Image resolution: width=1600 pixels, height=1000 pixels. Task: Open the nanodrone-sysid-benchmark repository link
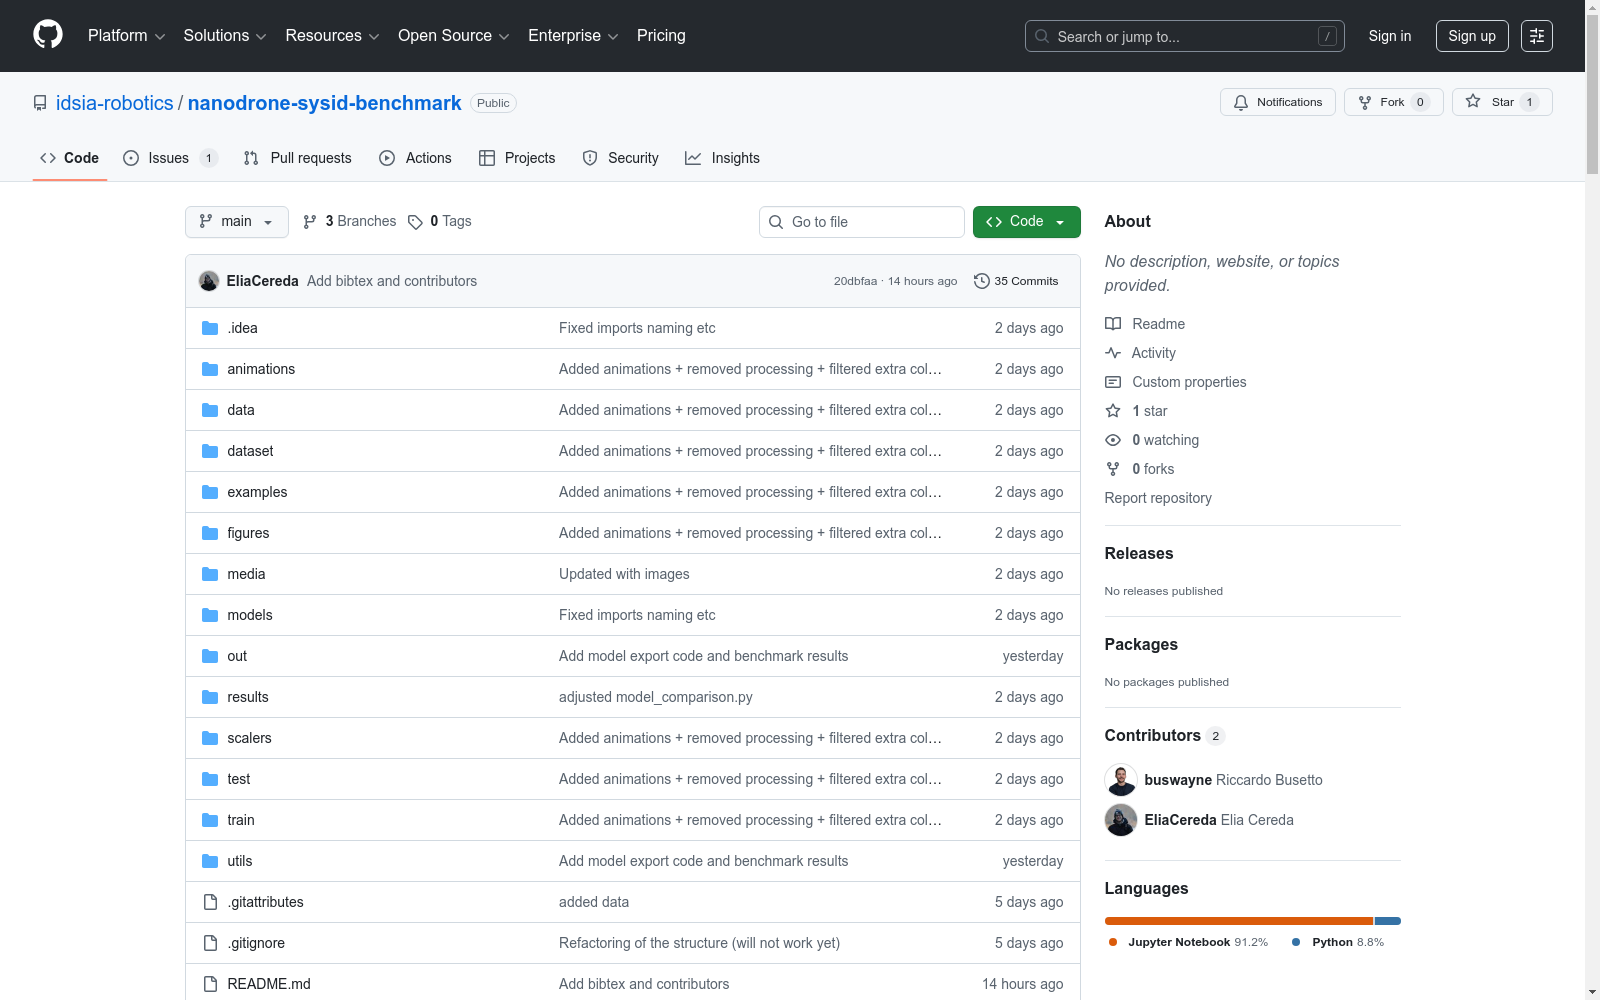[x=325, y=103]
